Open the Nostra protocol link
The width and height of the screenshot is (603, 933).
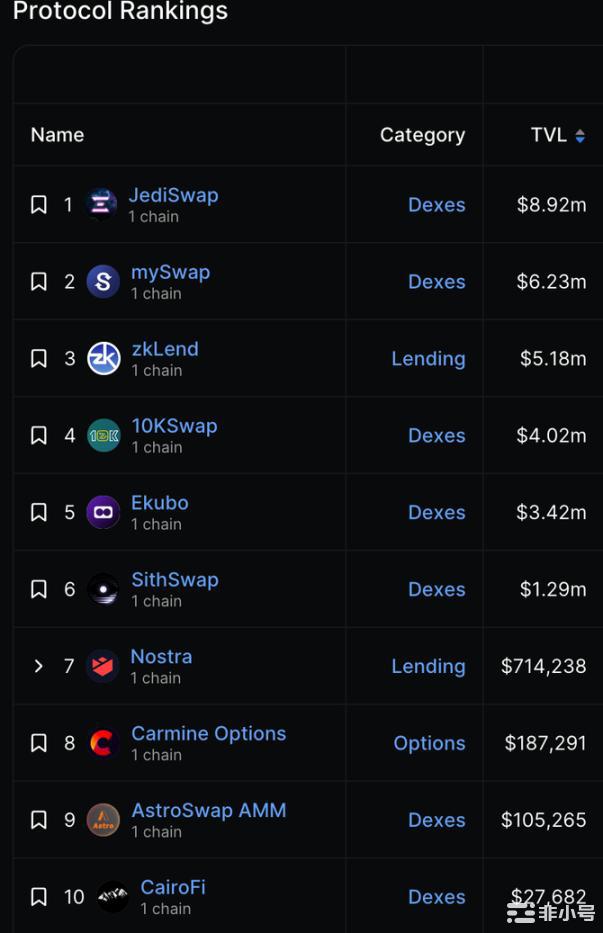tap(161, 657)
